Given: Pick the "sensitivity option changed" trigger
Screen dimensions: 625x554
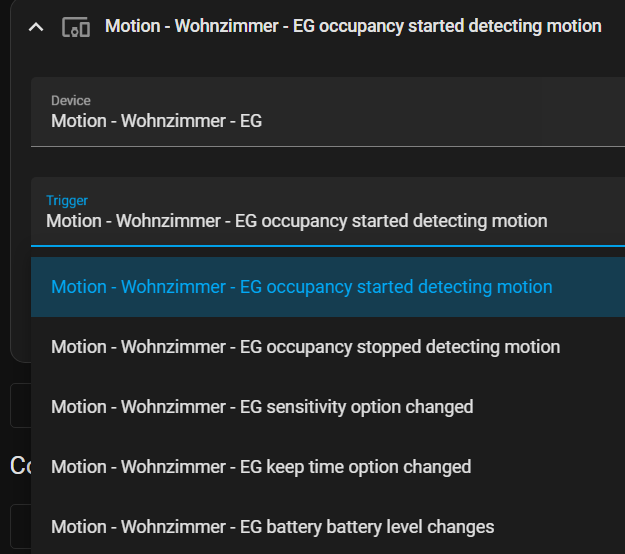Looking at the screenshot, I should click(x=262, y=407).
